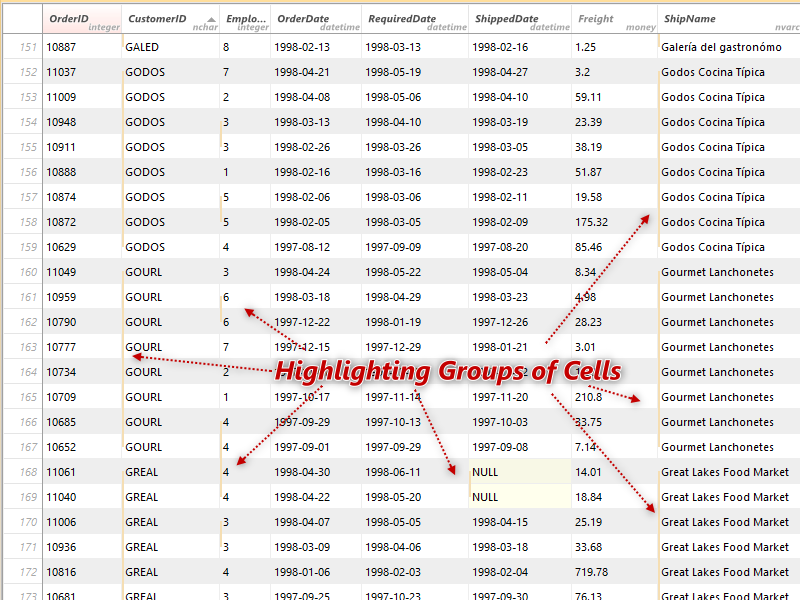Viewport: 800px width, 600px height.
Task: Click OrderID cell 10959
Action: (x=82, y=297)
